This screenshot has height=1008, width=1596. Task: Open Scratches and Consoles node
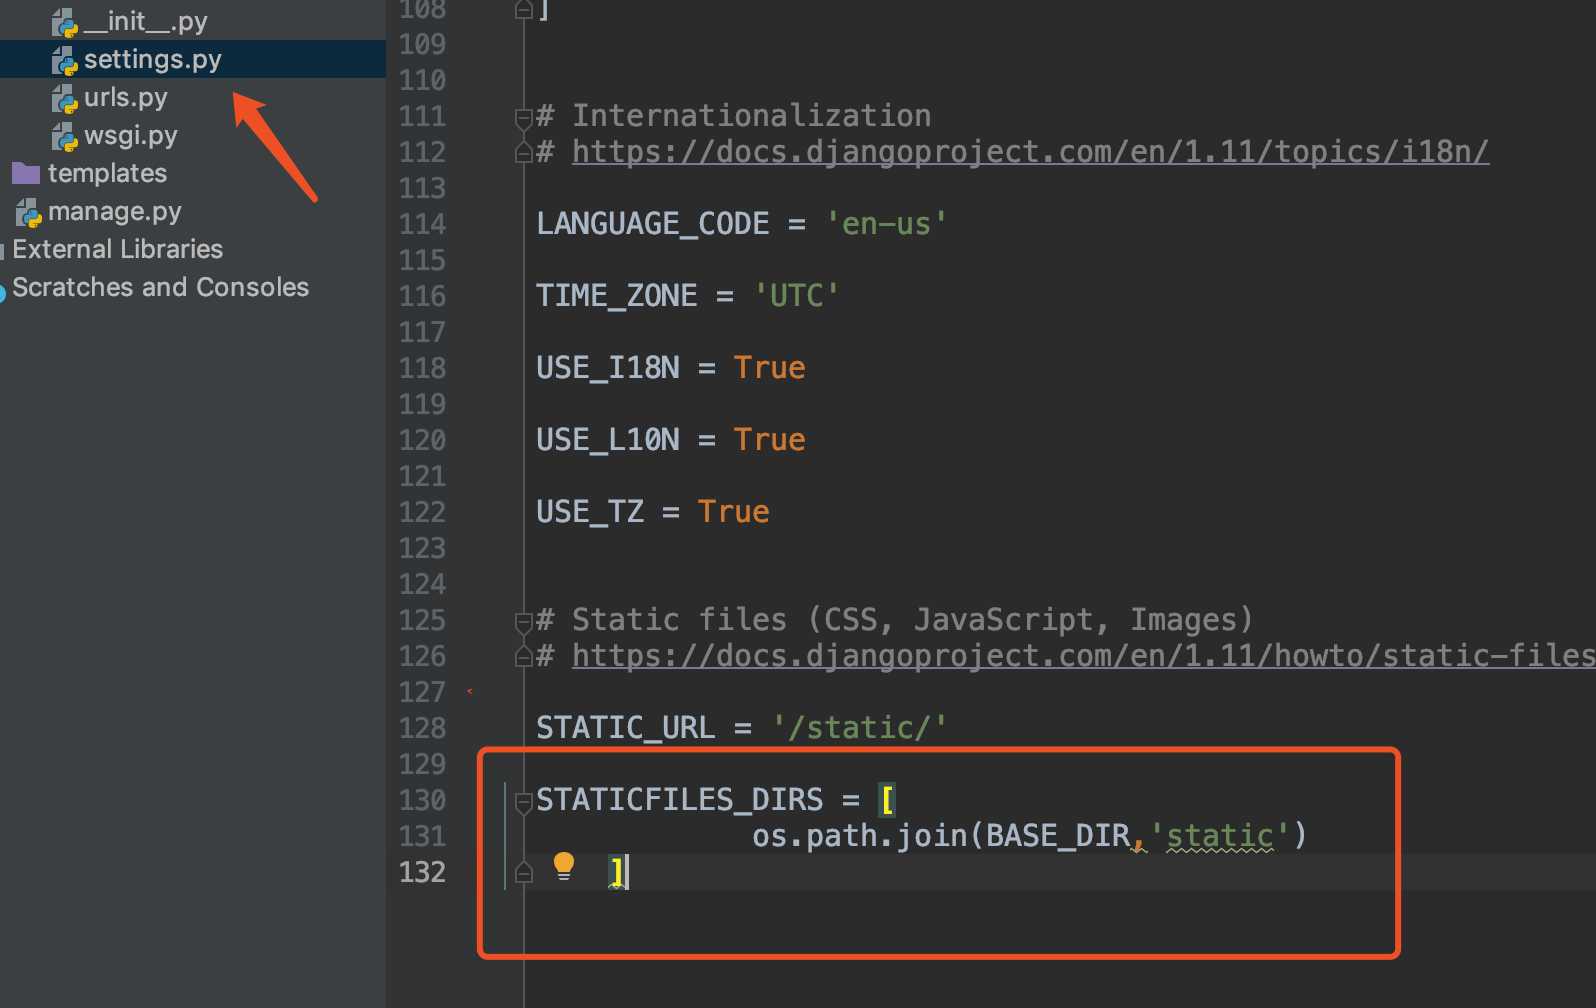pyautogui.click(x=160, y=287)
